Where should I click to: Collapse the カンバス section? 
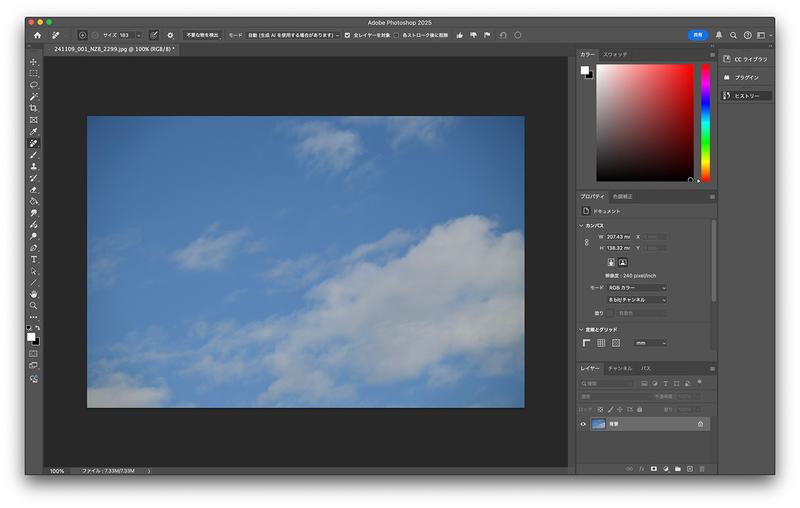point(581,226)
